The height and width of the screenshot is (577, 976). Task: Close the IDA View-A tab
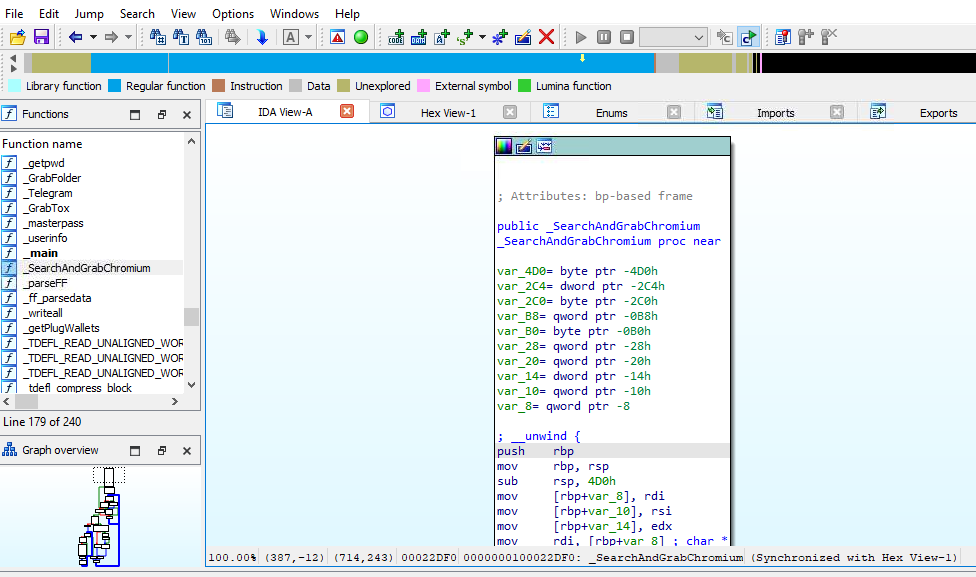347,111
